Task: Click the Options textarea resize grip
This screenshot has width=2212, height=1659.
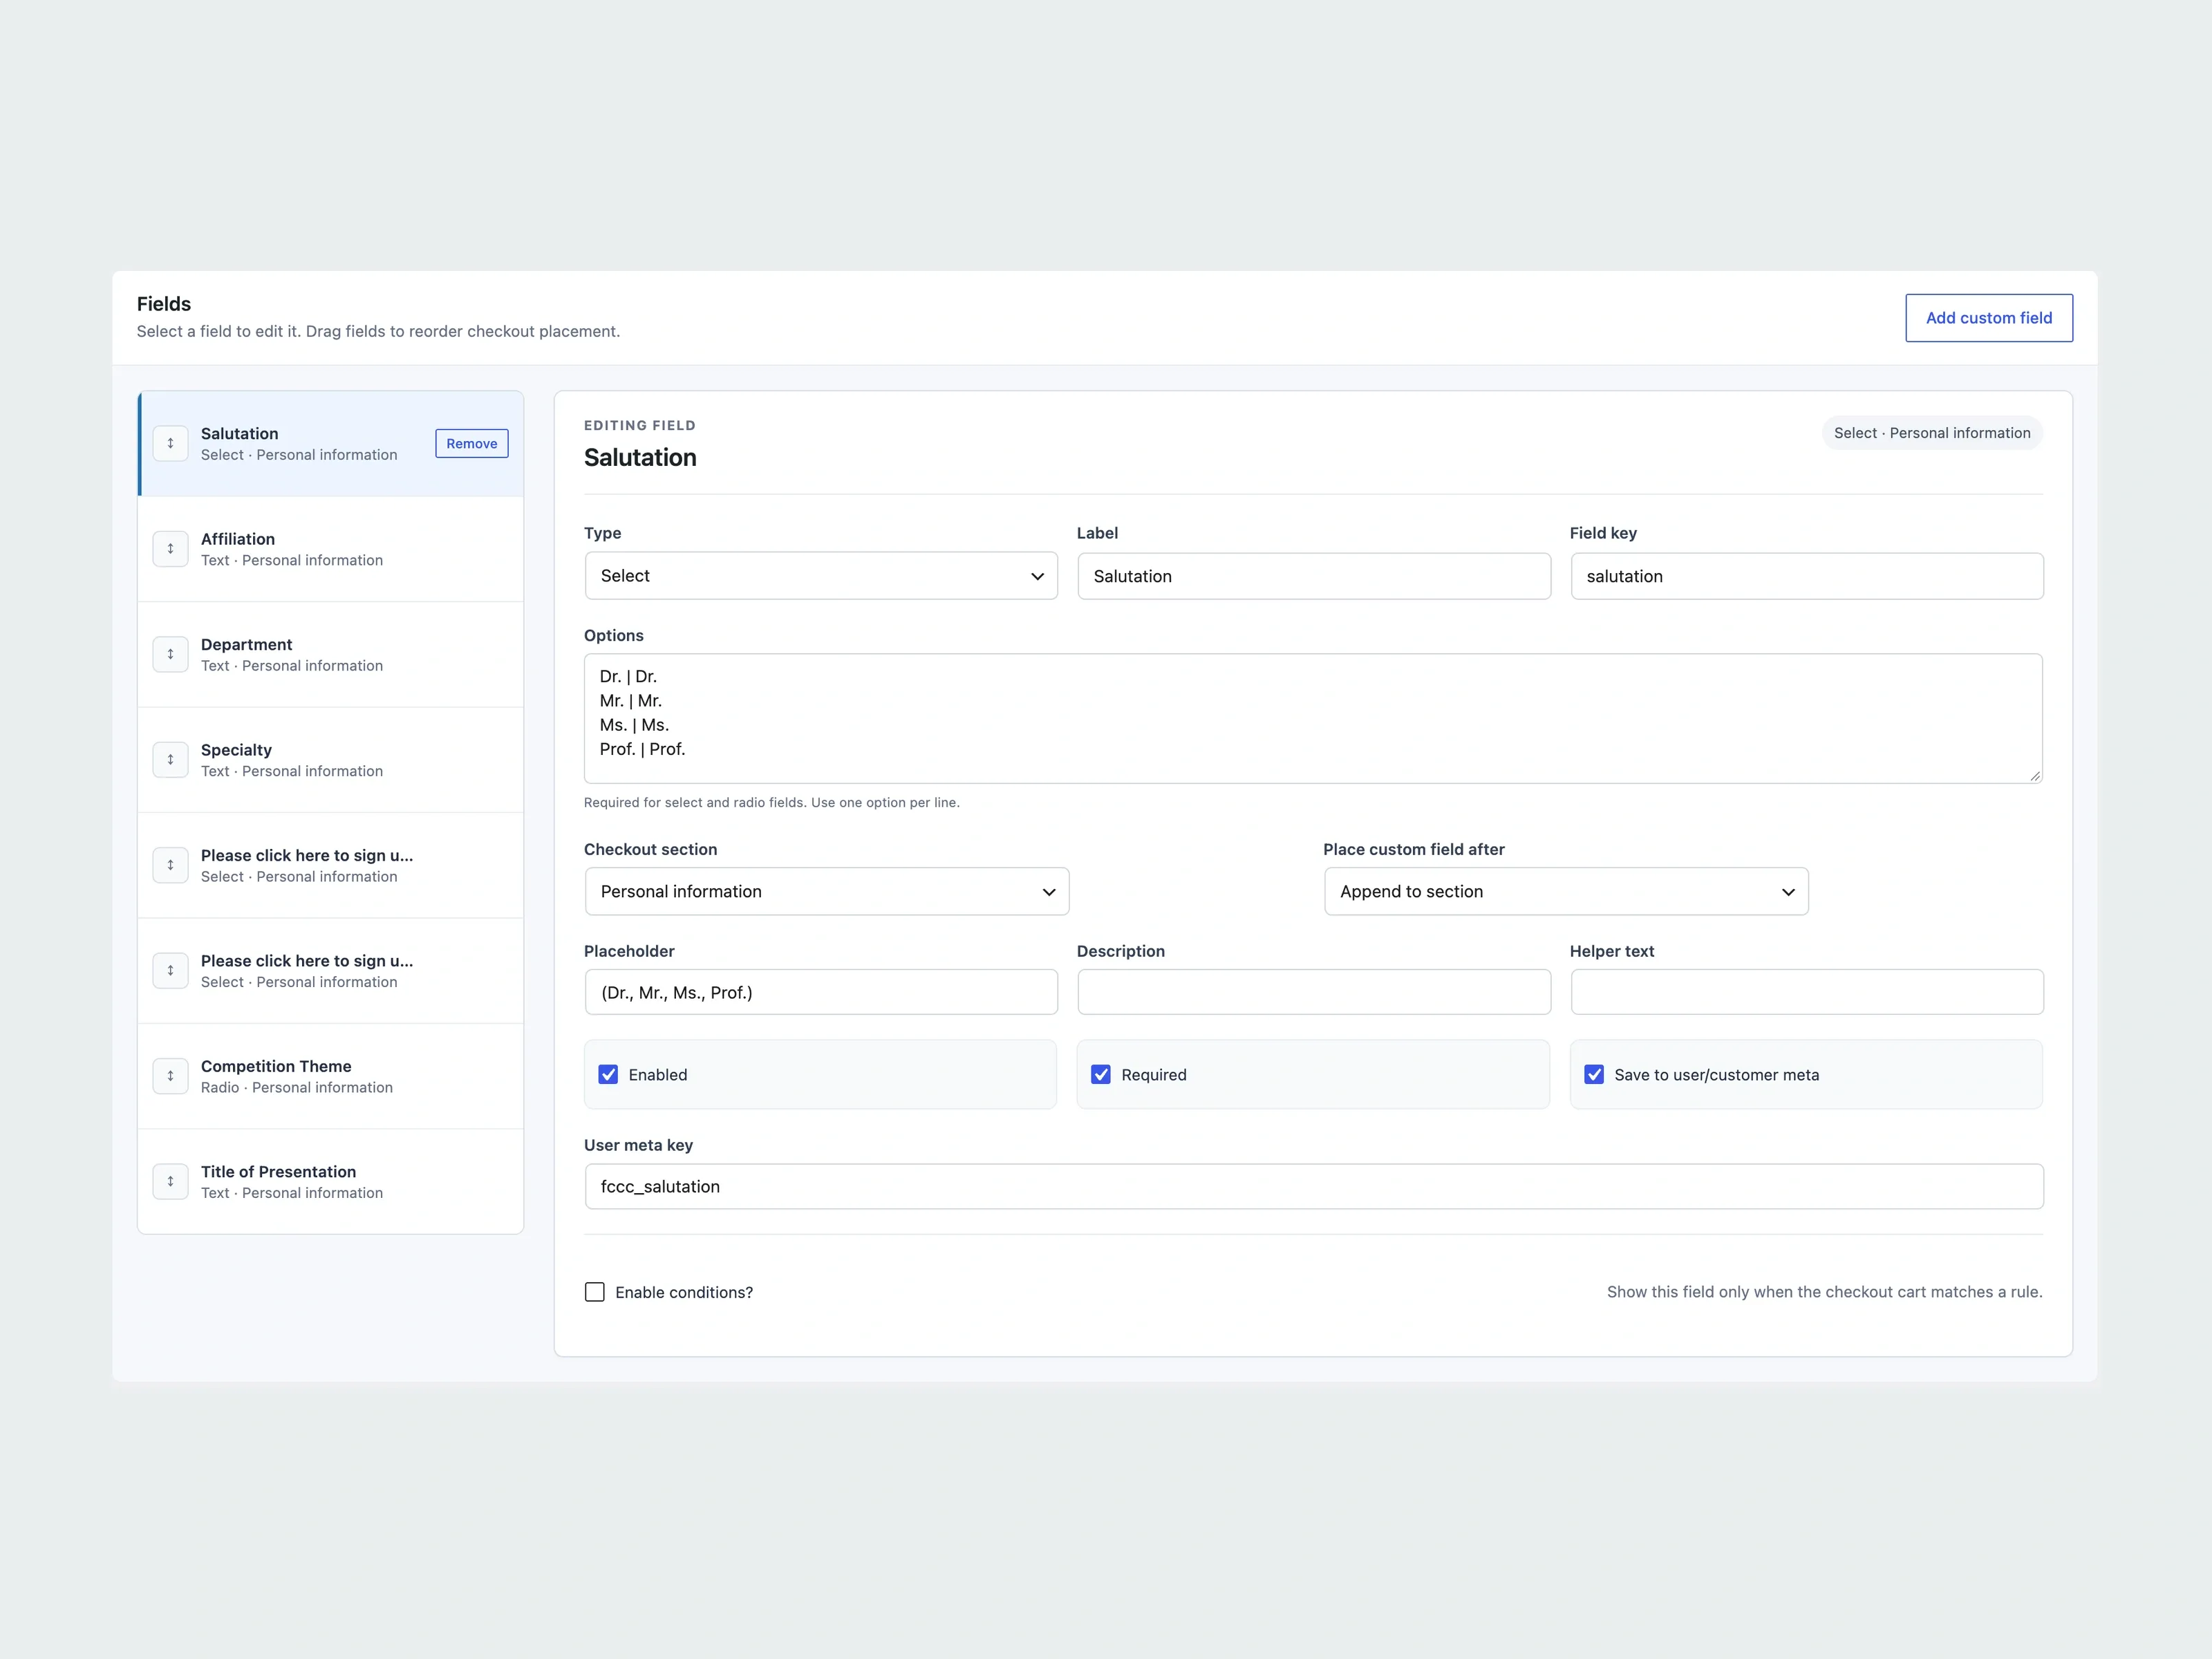Action: pyautogui.click(x=2035, y=775)
